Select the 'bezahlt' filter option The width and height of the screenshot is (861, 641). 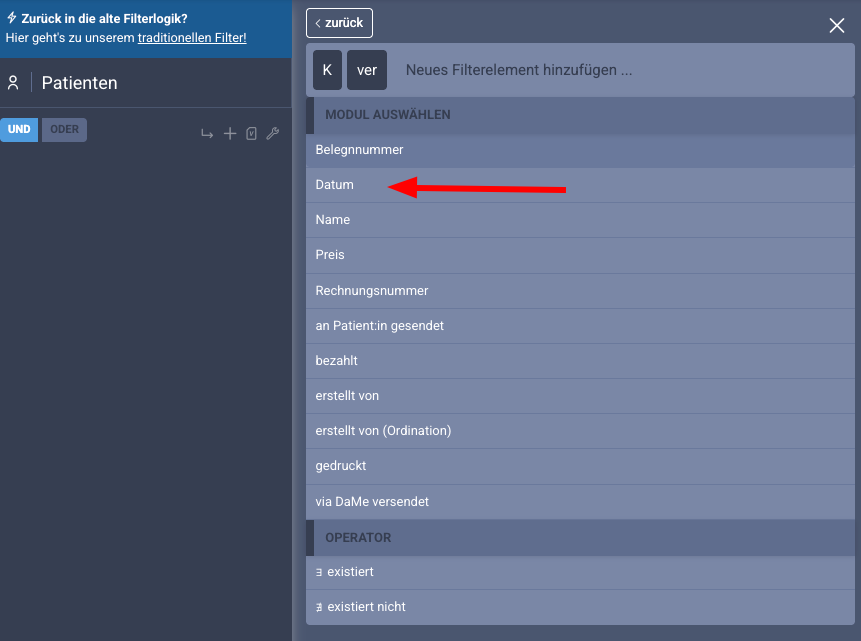337,361
